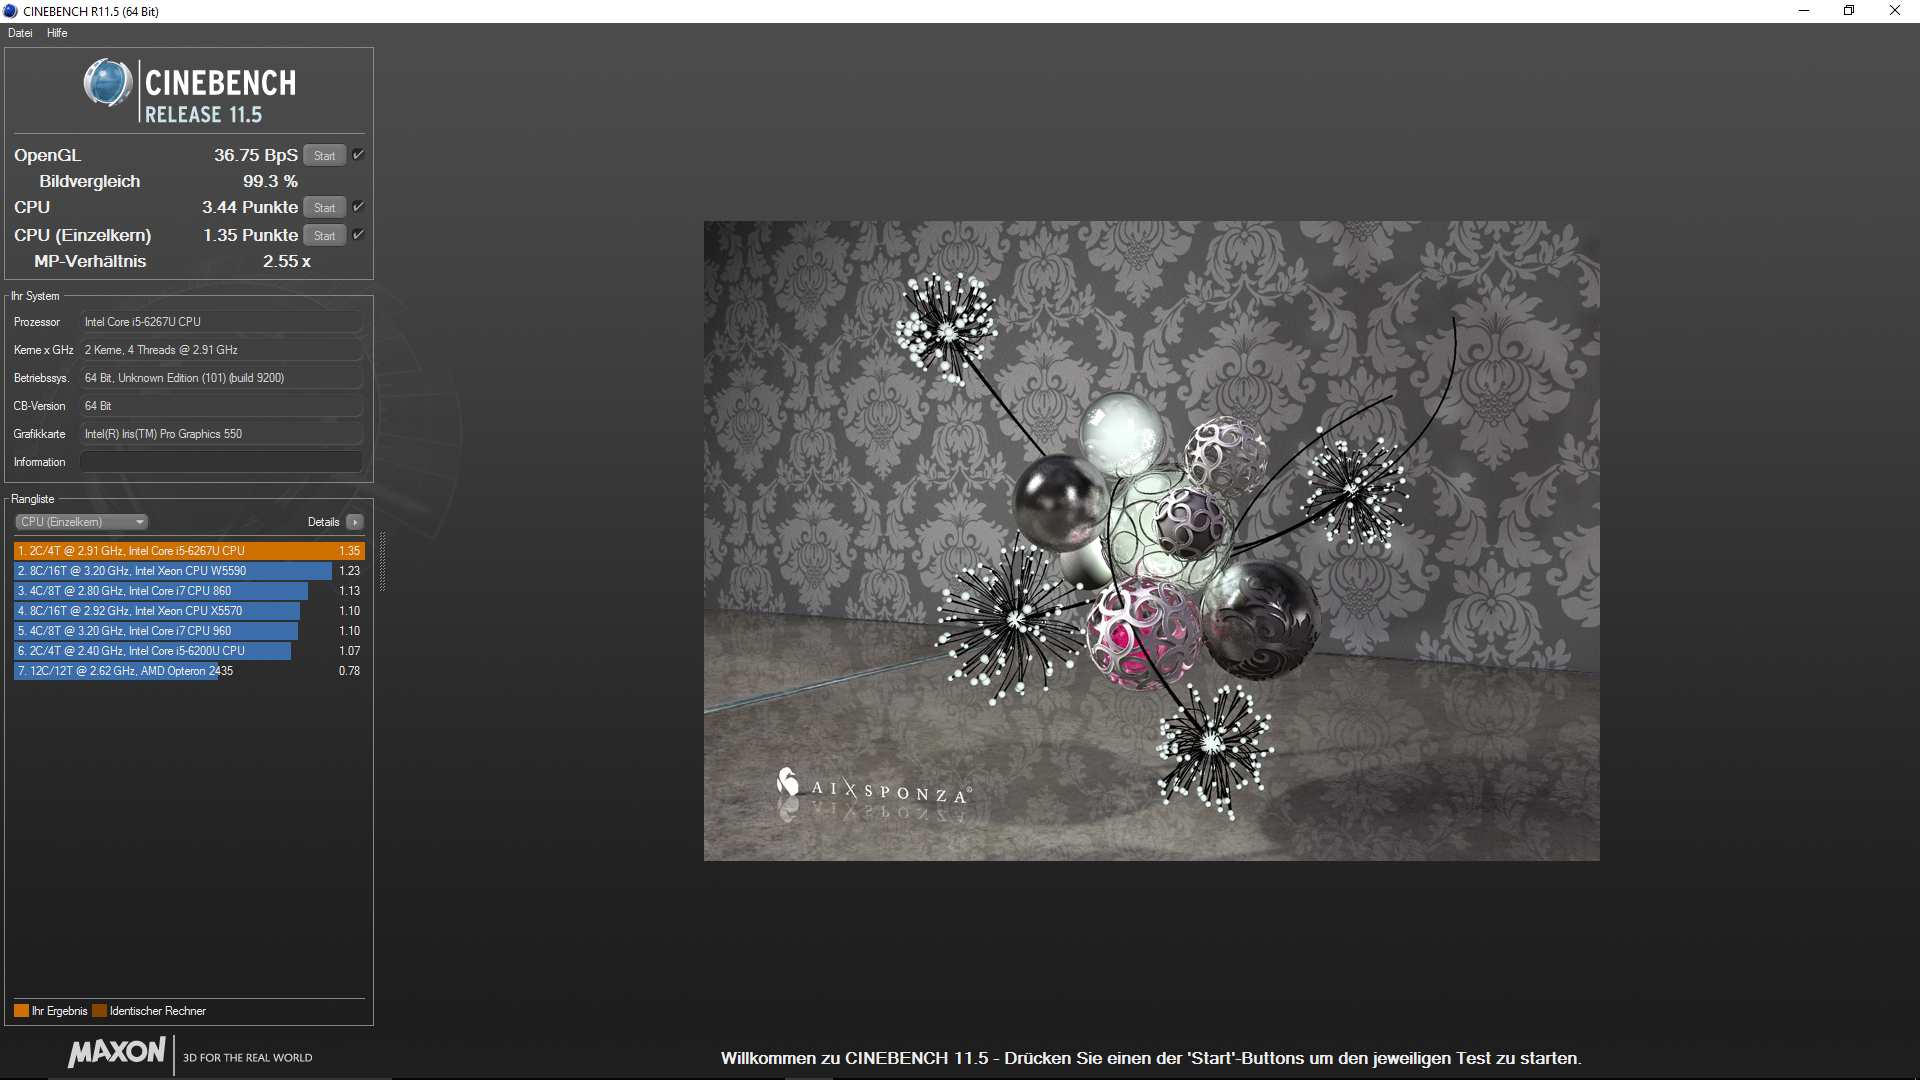Click the orange Ihr Ergebnis legend swatch
1920x1080 pixels.
coord(21,1011)
